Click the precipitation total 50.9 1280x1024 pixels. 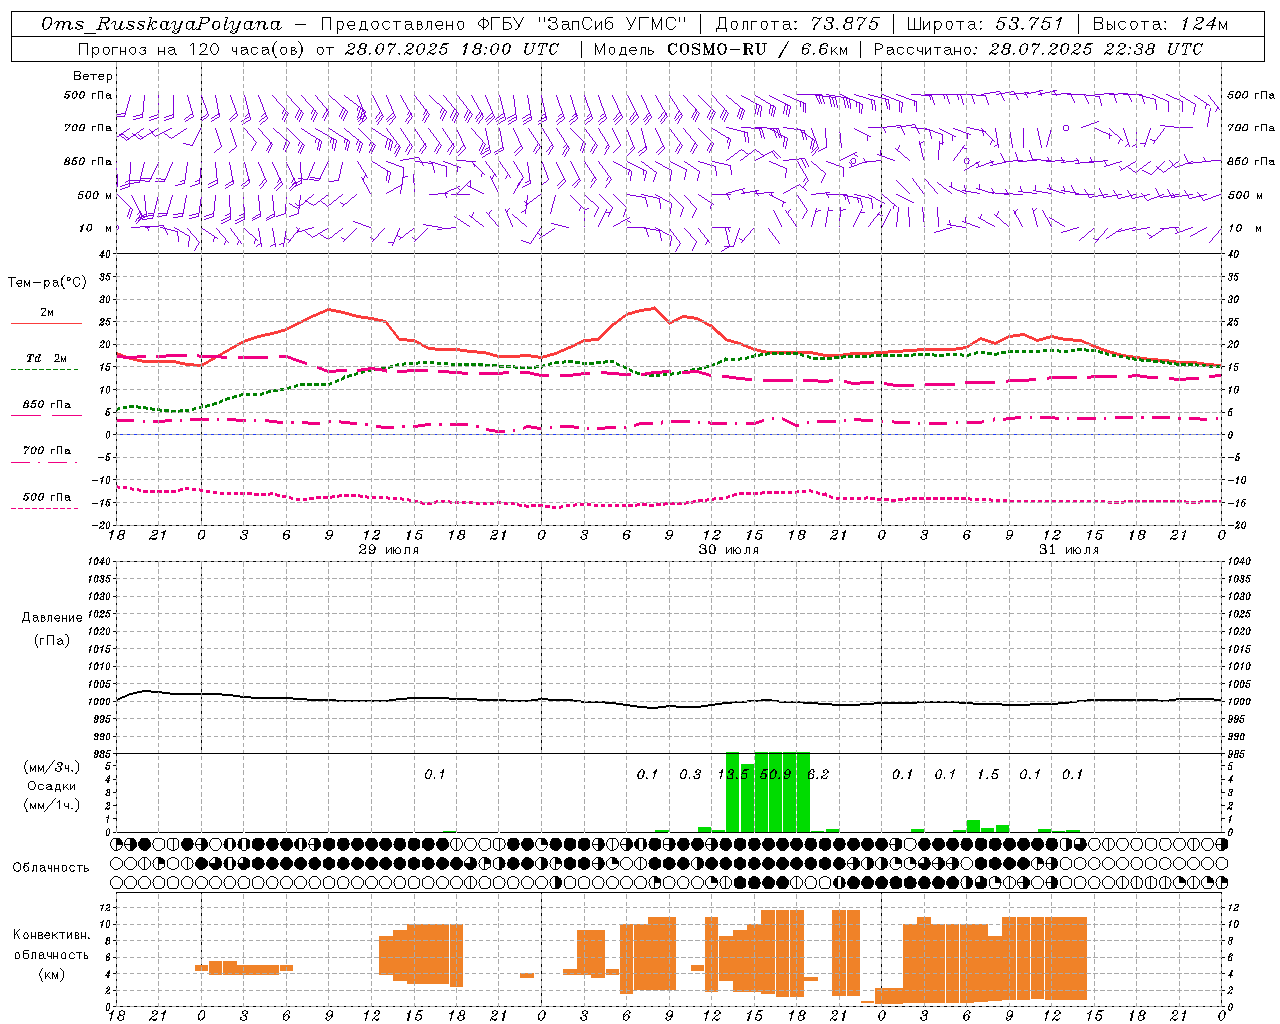(x=775, y=774)
